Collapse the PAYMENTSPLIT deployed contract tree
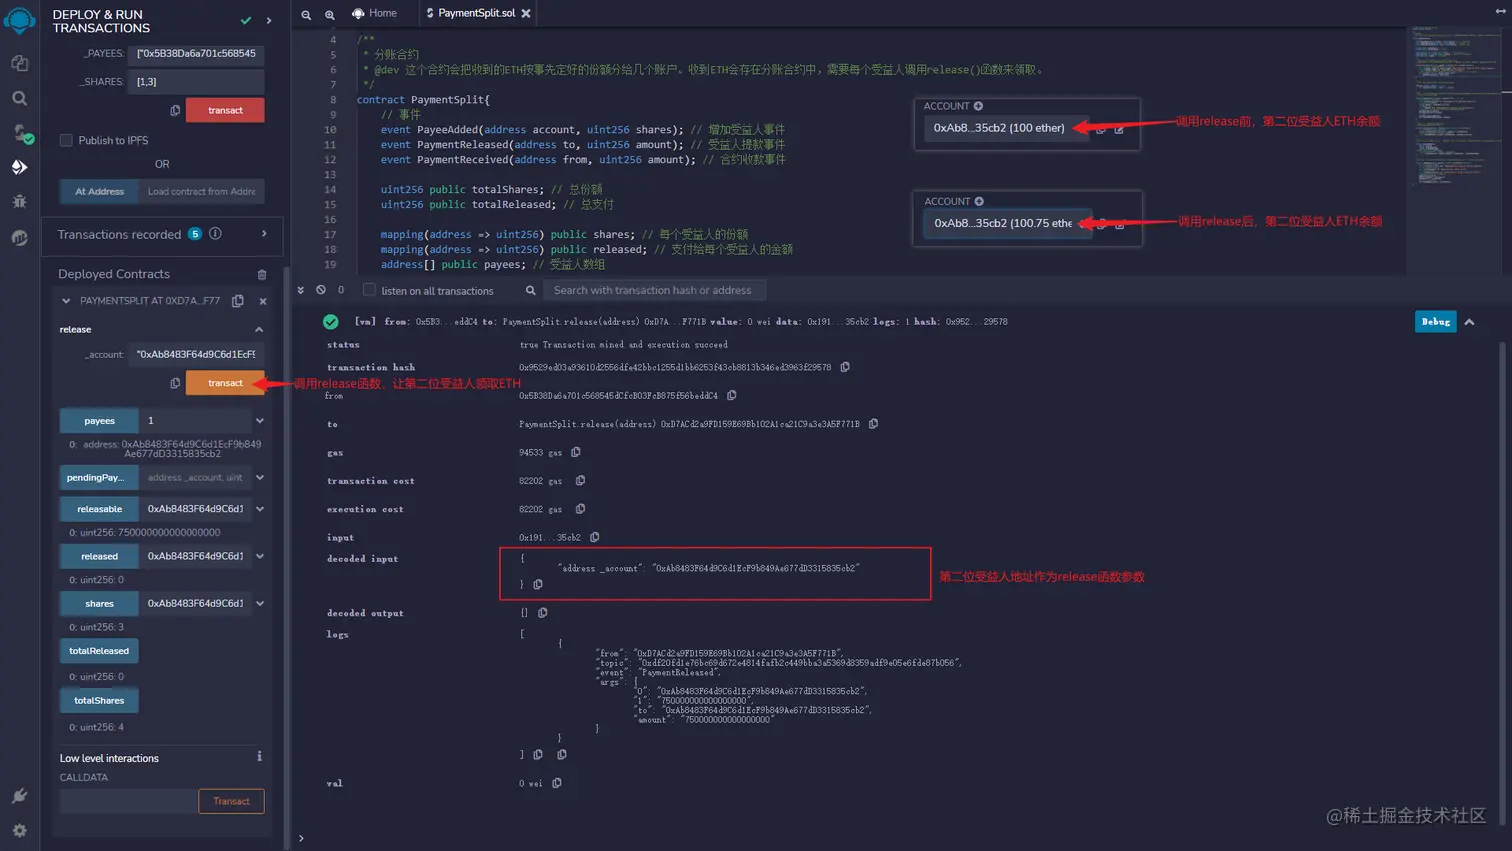 [66, 301]
